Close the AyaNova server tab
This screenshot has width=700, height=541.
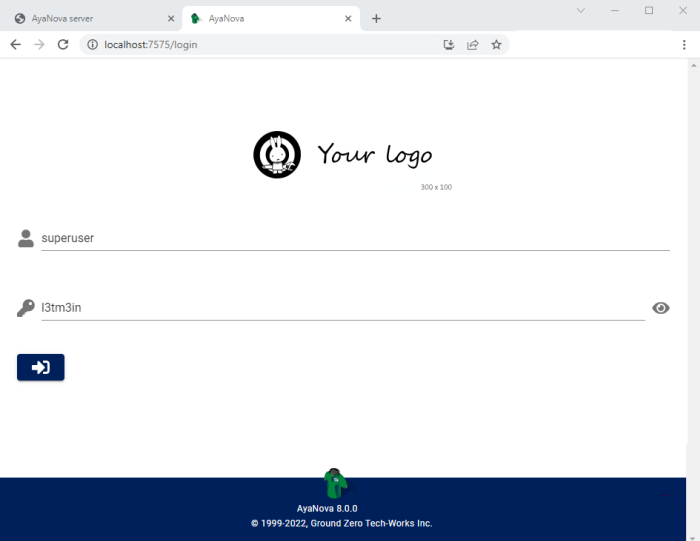pyautogui.click(x=171, y=19)
